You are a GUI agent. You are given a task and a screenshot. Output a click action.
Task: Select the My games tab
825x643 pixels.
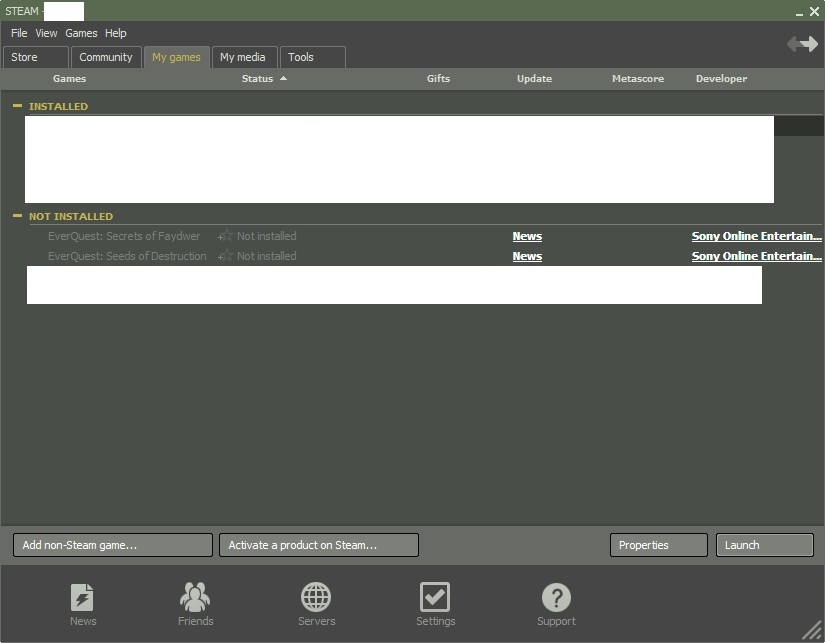[x=176, y=57]
